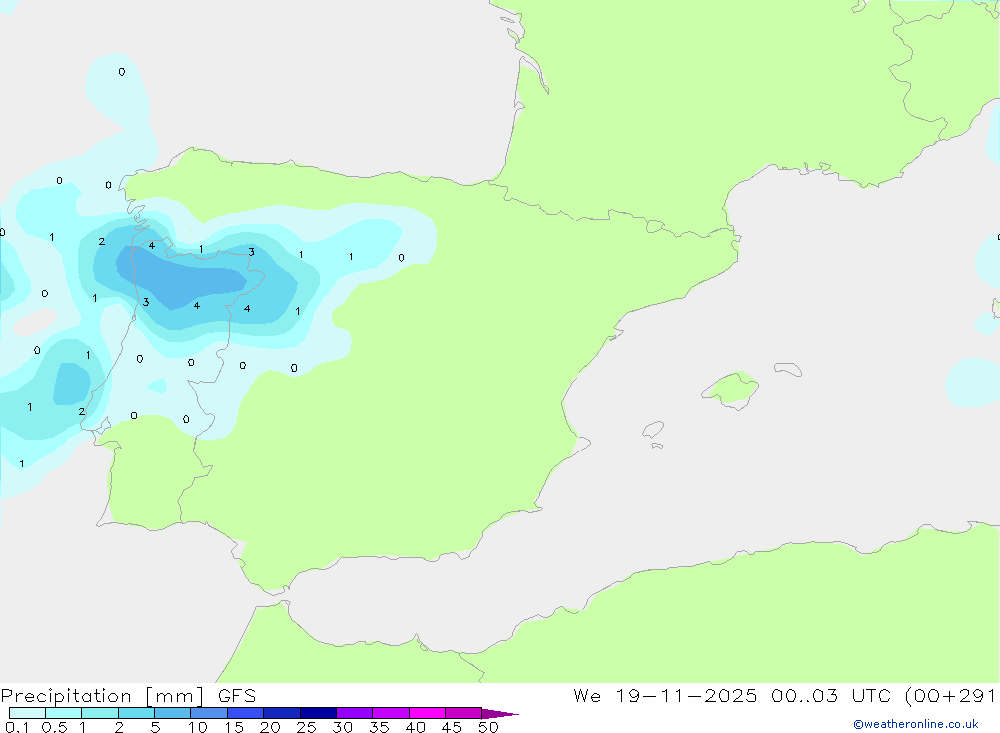The image size is (1000, 733).
Task: Click the legend label '0.5'
Action: point(54,727)
